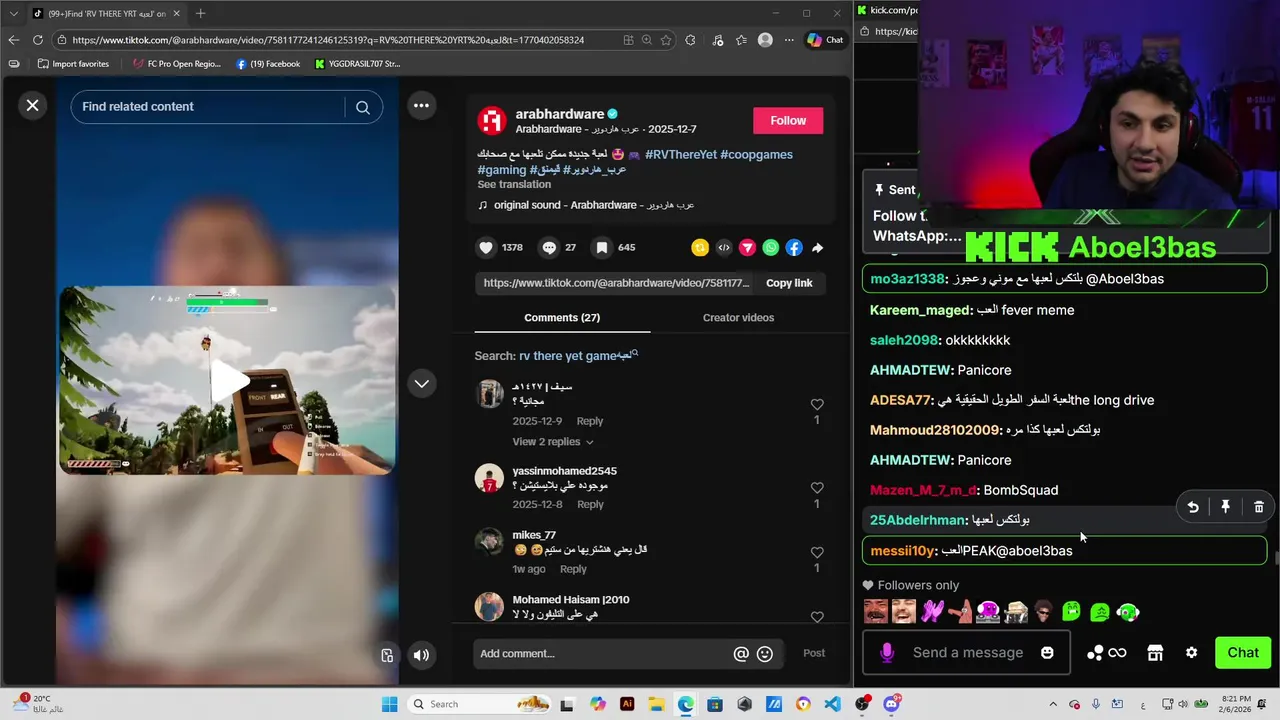Screen dimensions: 1280x720
Task: Click green Chat send button
Action: 1243,653
